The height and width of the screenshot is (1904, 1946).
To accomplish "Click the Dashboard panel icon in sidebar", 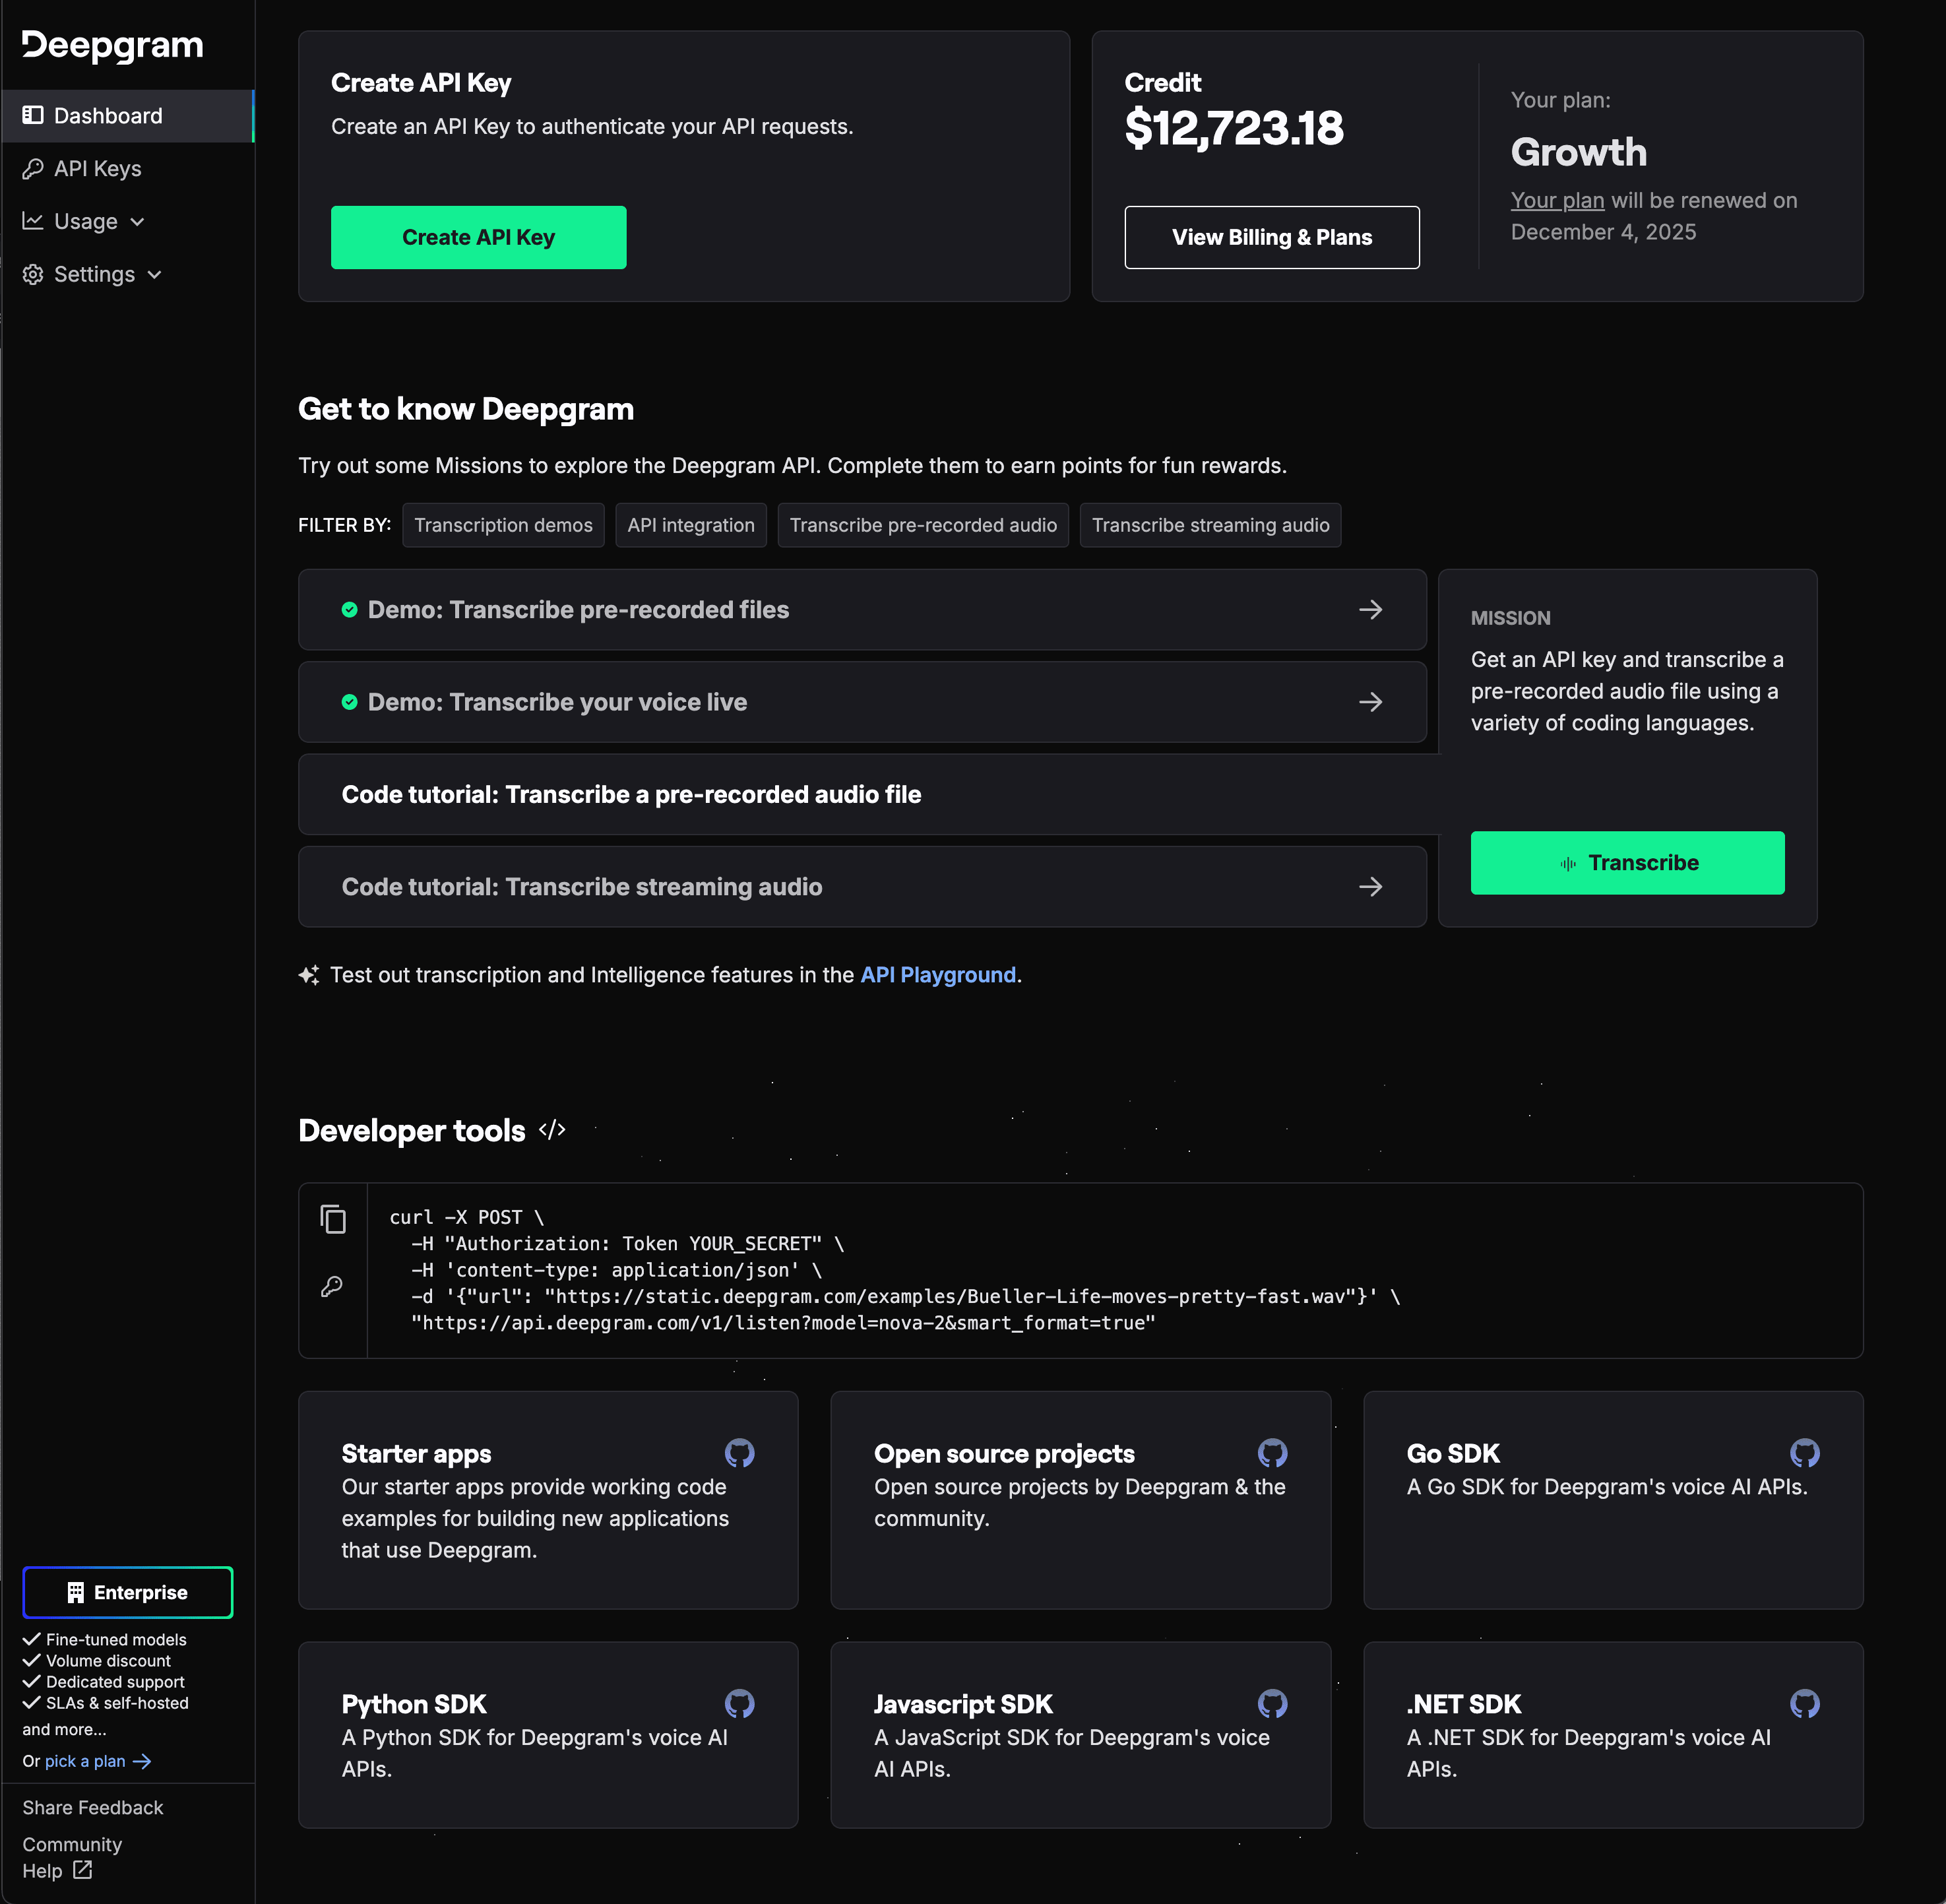I will tap(33, 115).
